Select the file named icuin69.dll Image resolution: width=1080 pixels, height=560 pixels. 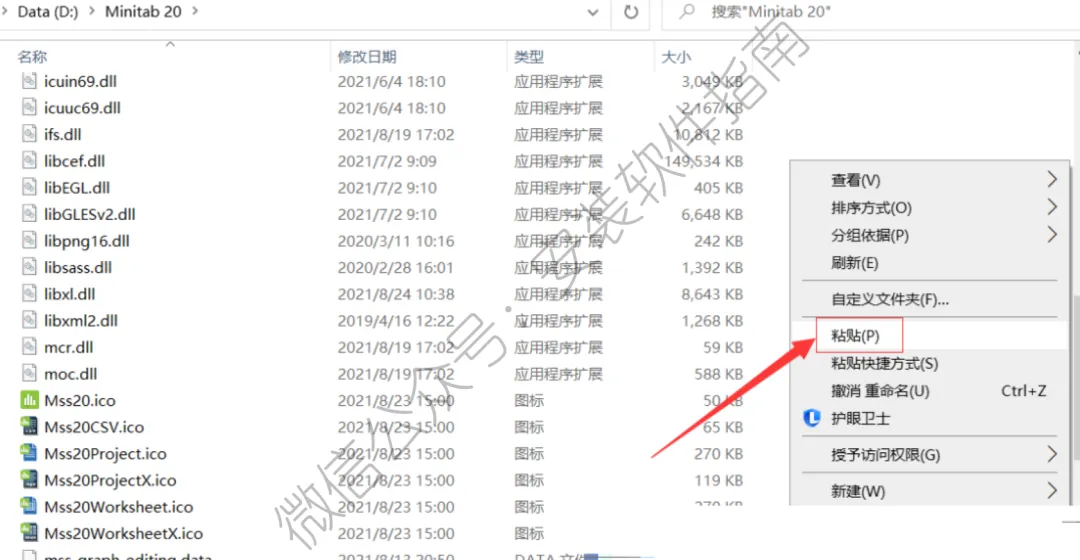[x=81, y=81]
